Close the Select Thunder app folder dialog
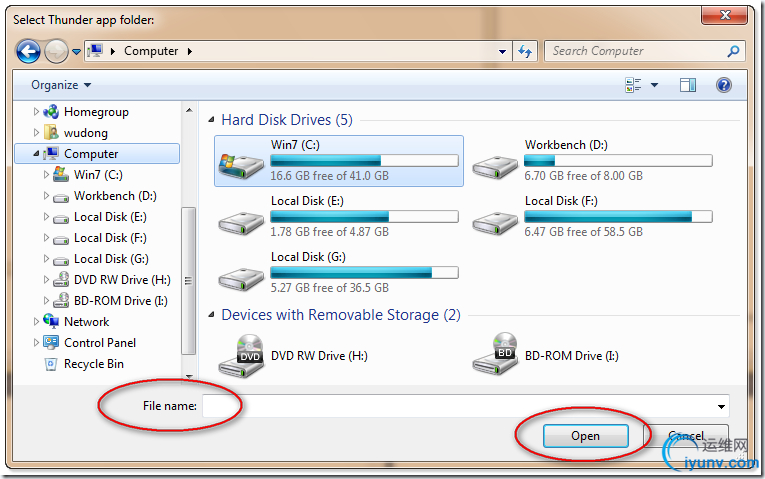The width and height of the screenshot is (765, 479). [x=725, y=15]
